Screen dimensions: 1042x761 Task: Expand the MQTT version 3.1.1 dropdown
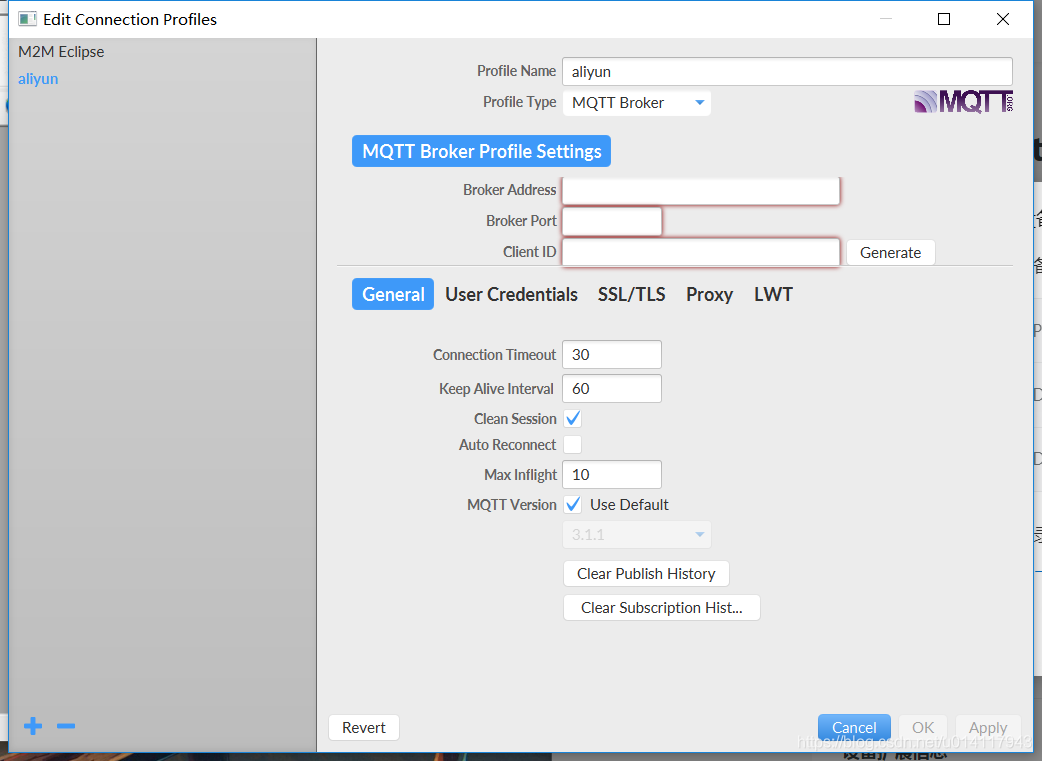tap(637, 534)
